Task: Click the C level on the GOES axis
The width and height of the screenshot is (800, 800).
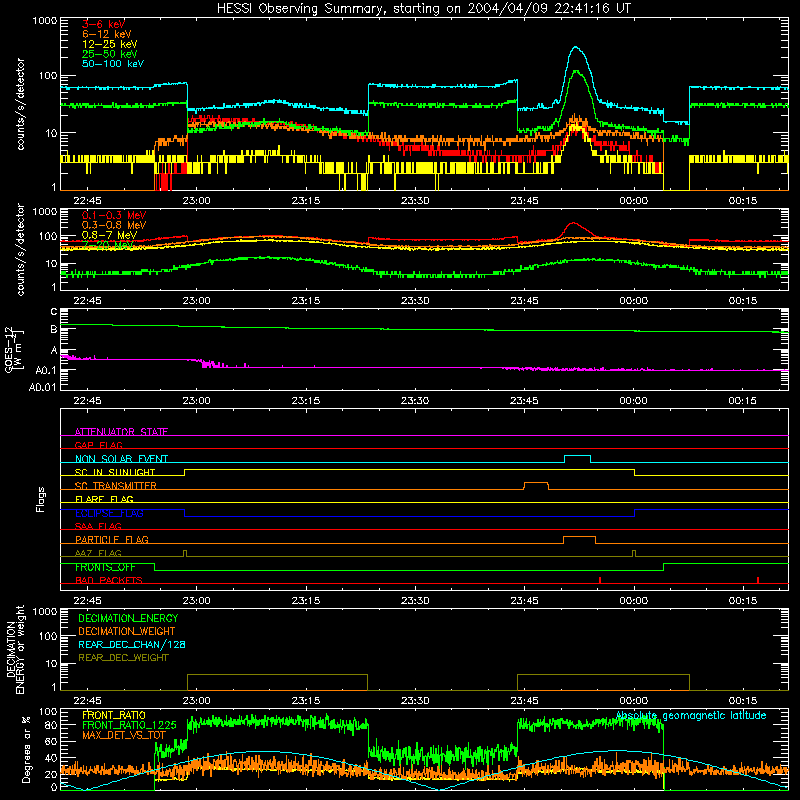Action: 54,311
